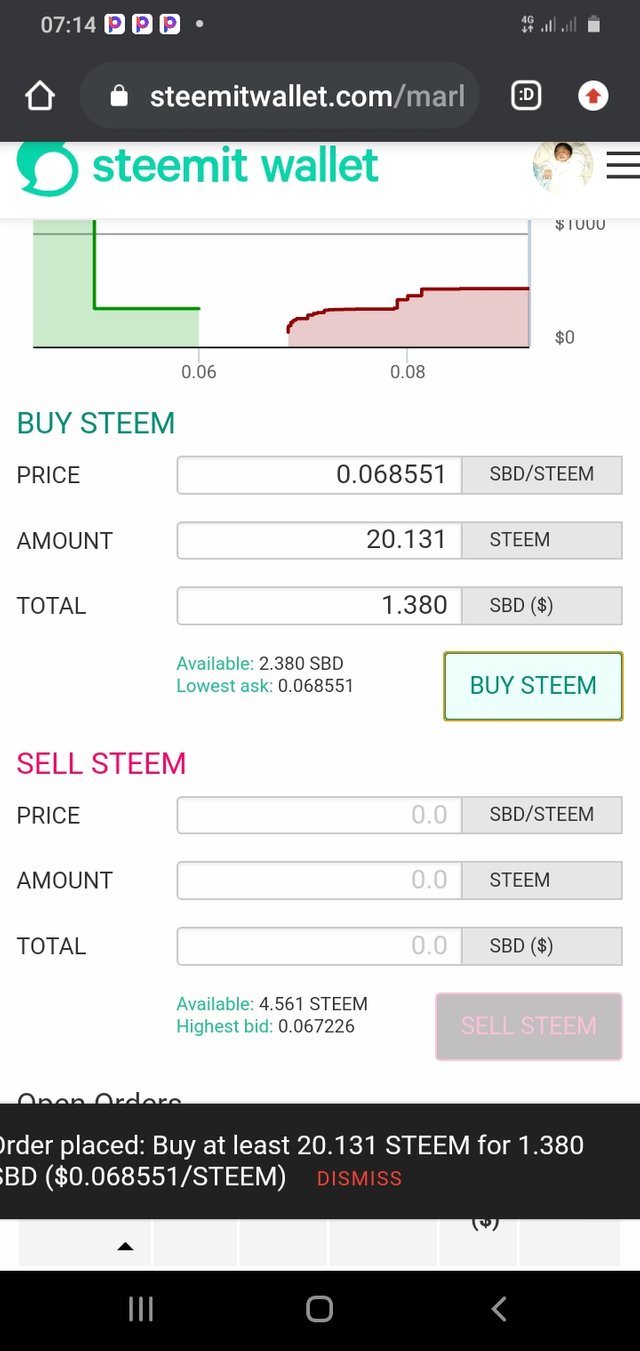Open Android recent apps icon
Screen dimensions: 640x1351
coord(141,1308)
